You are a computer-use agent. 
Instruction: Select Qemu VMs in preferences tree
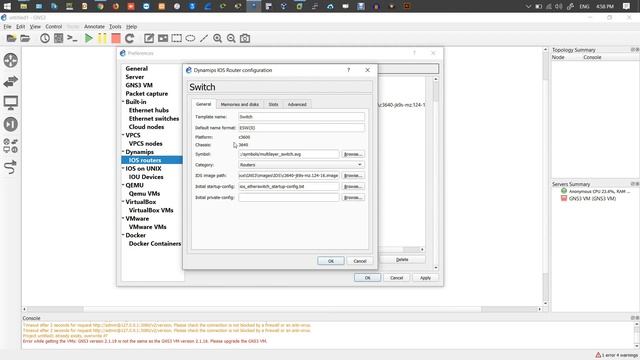(x=144, y=193)
